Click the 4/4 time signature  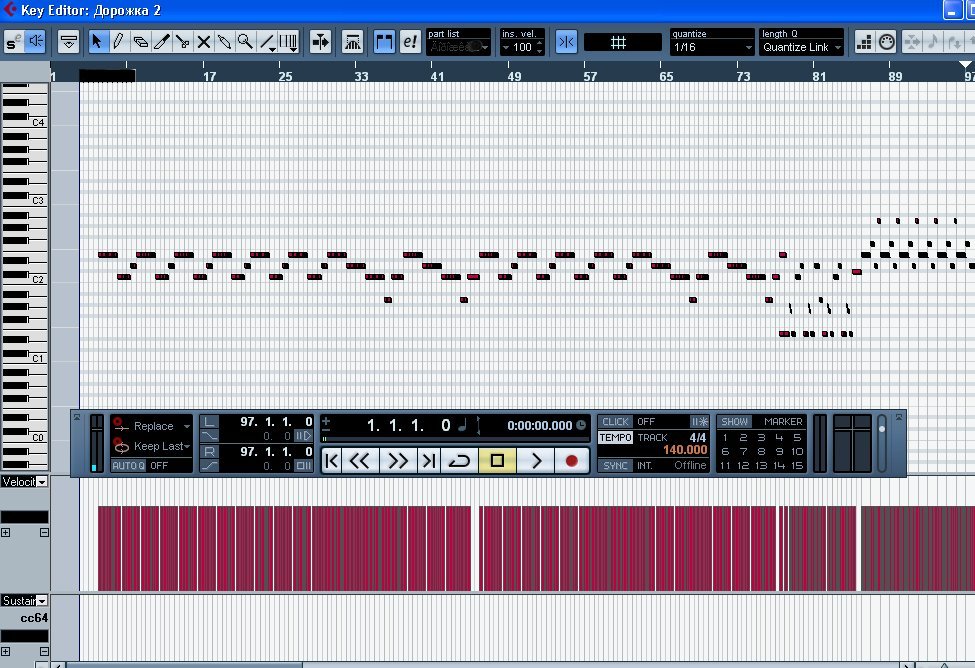pyautogui.click(x=698, y=437)
